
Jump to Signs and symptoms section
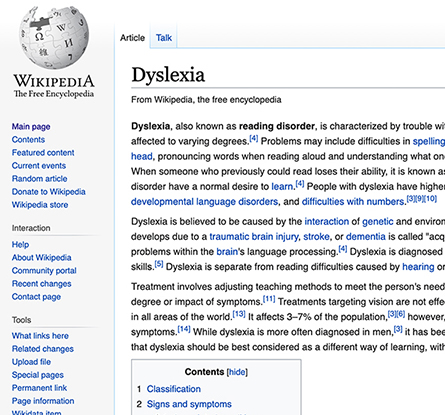coord(189,404)
